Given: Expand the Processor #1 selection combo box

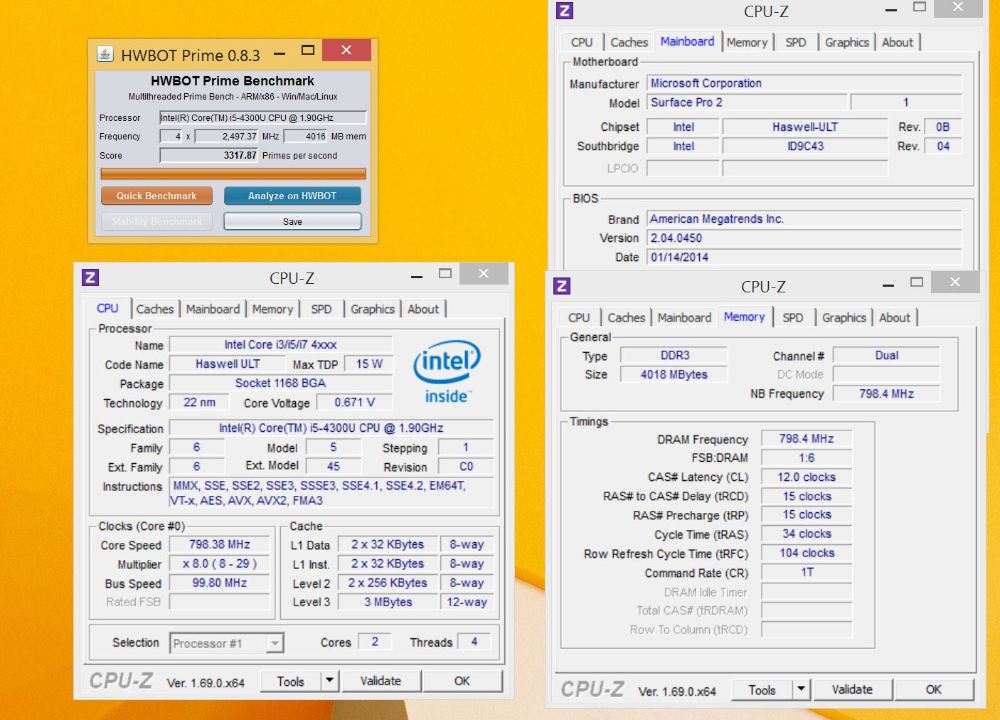Looking at the screenshot, I should [275, 643].
